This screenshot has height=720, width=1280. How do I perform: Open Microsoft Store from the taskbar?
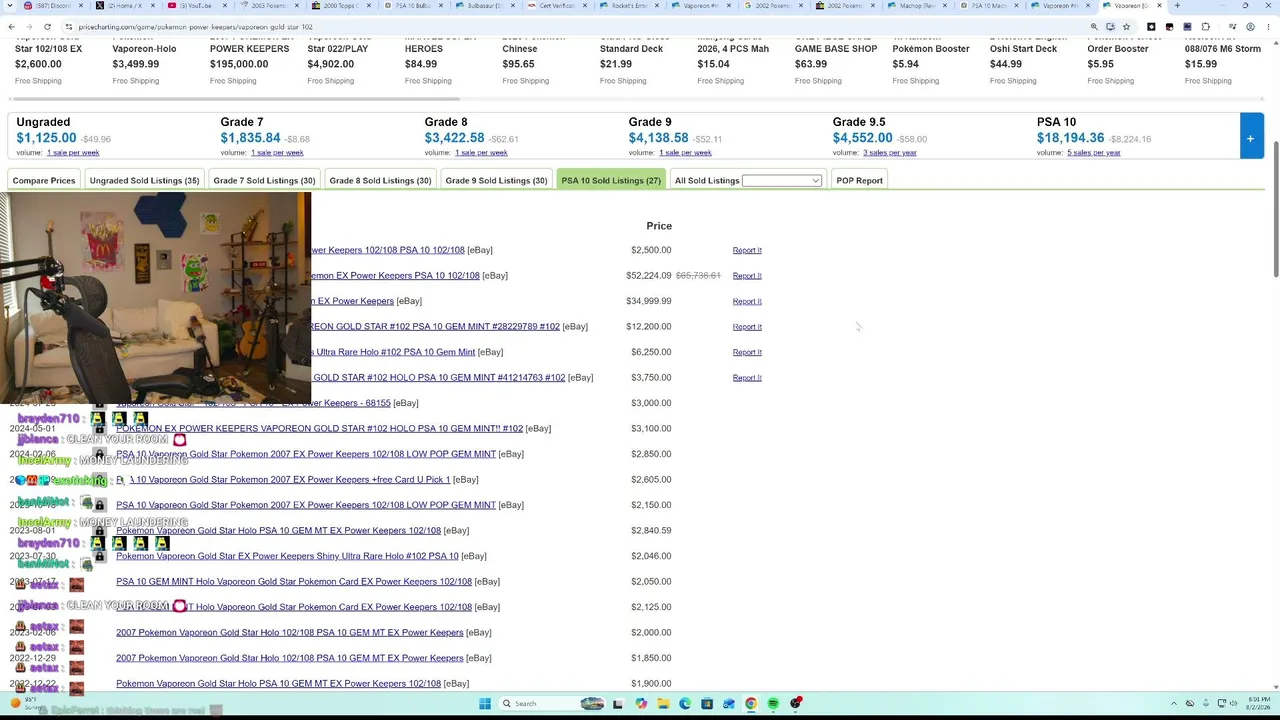(x=707, y=704)
